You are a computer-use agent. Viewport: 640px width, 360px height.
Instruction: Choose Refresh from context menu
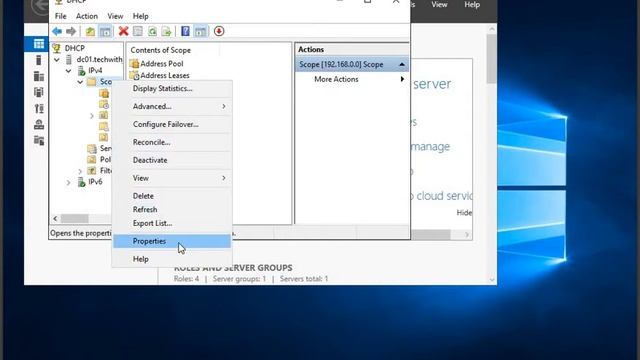point(172,210)
